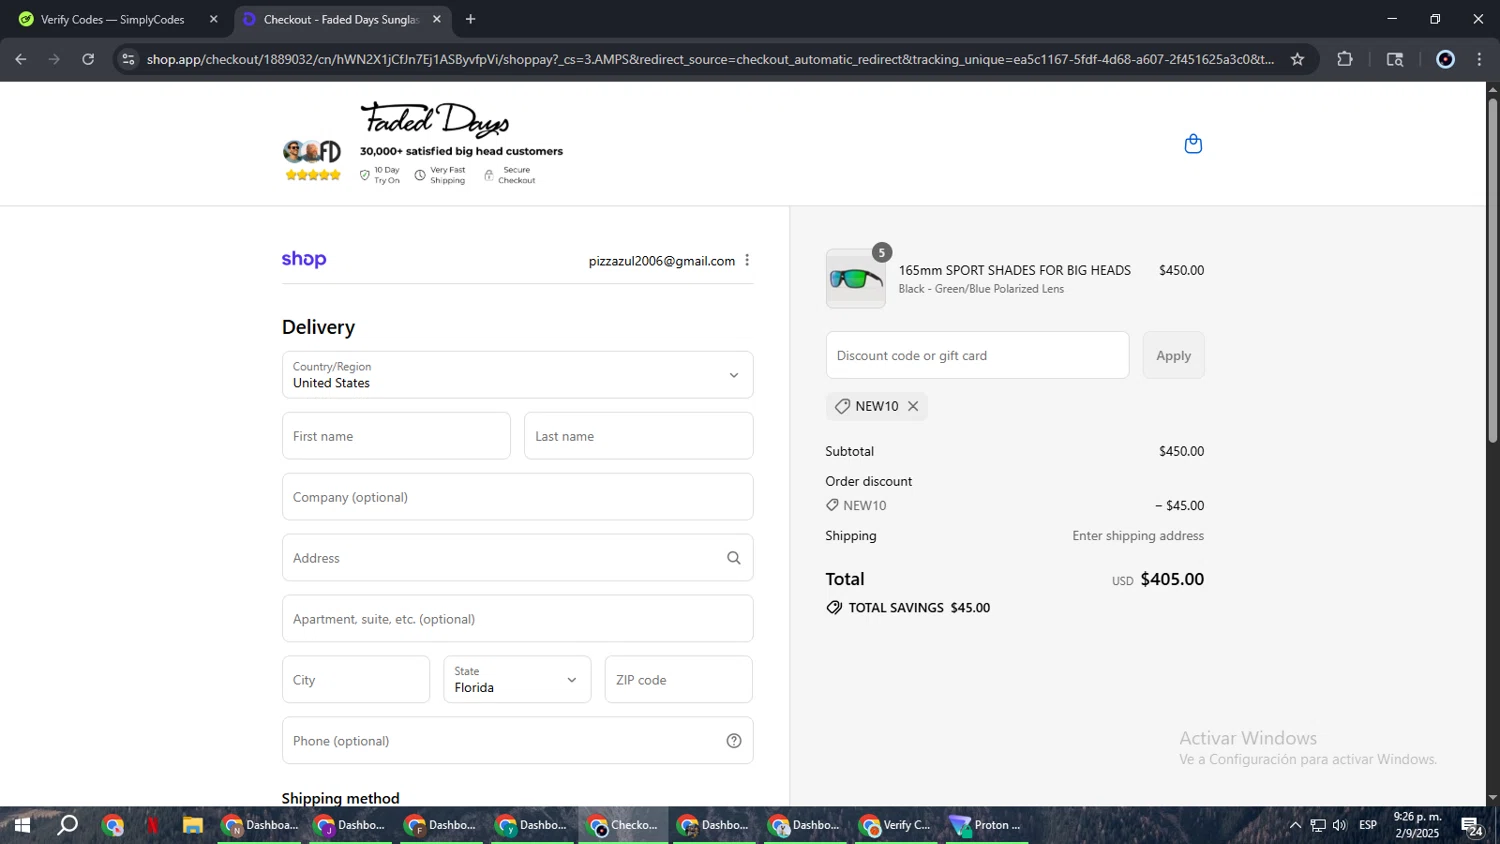Open browser extensions puzzle icon
Image resolution: width=1500 pixels, height=844 pixels.
1345,59
